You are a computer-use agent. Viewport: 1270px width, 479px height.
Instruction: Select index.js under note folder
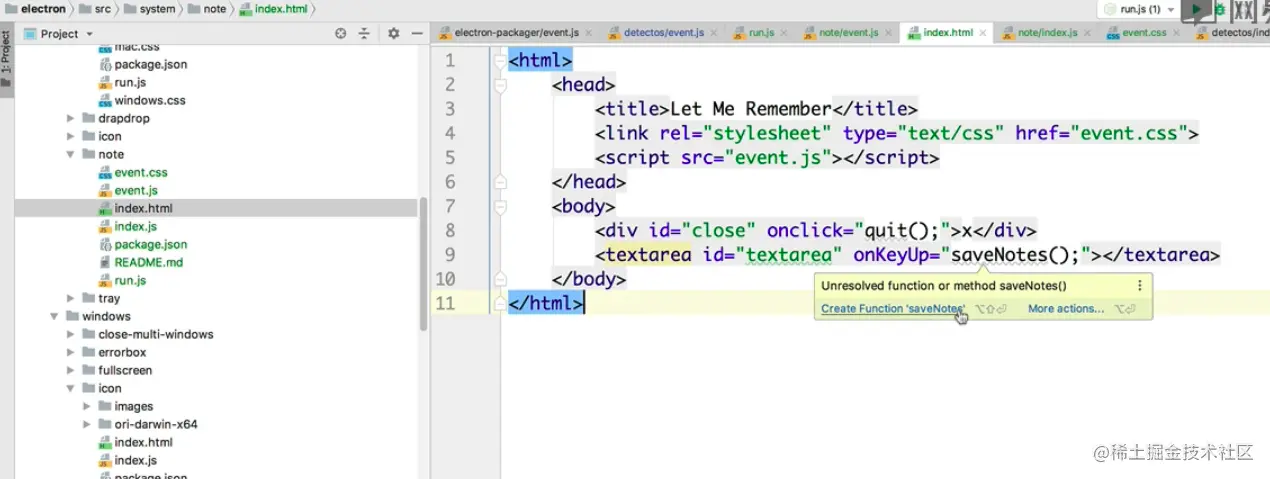136,226
